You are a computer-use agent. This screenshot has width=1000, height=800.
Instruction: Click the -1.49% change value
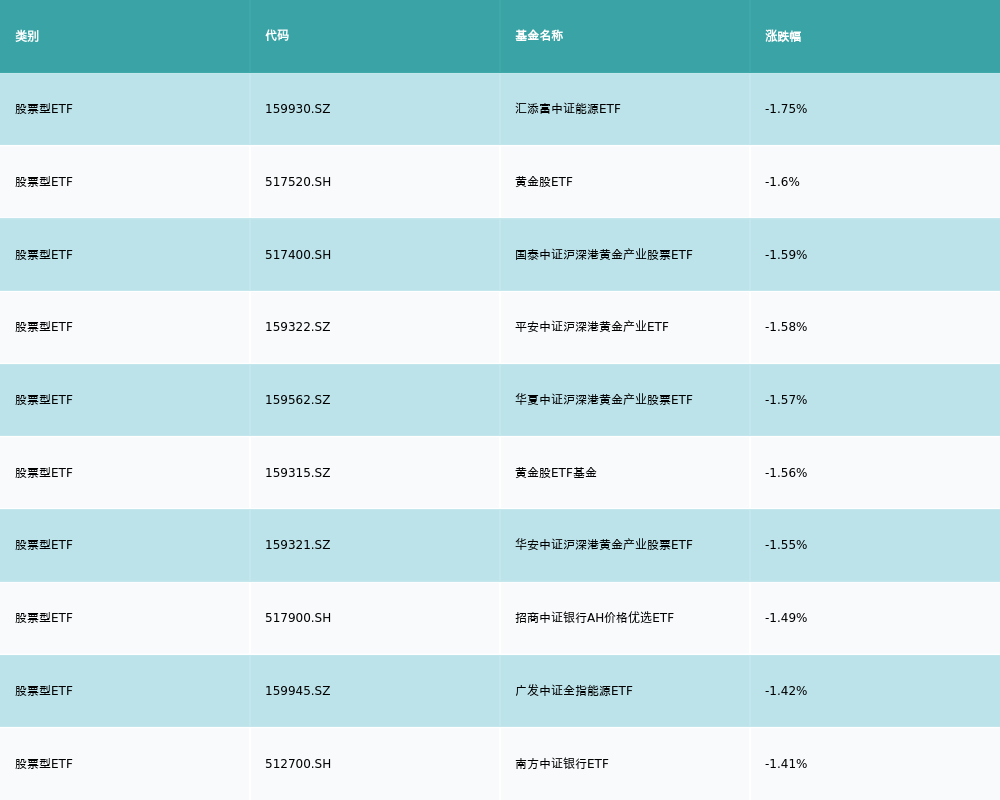coord(786,618)
